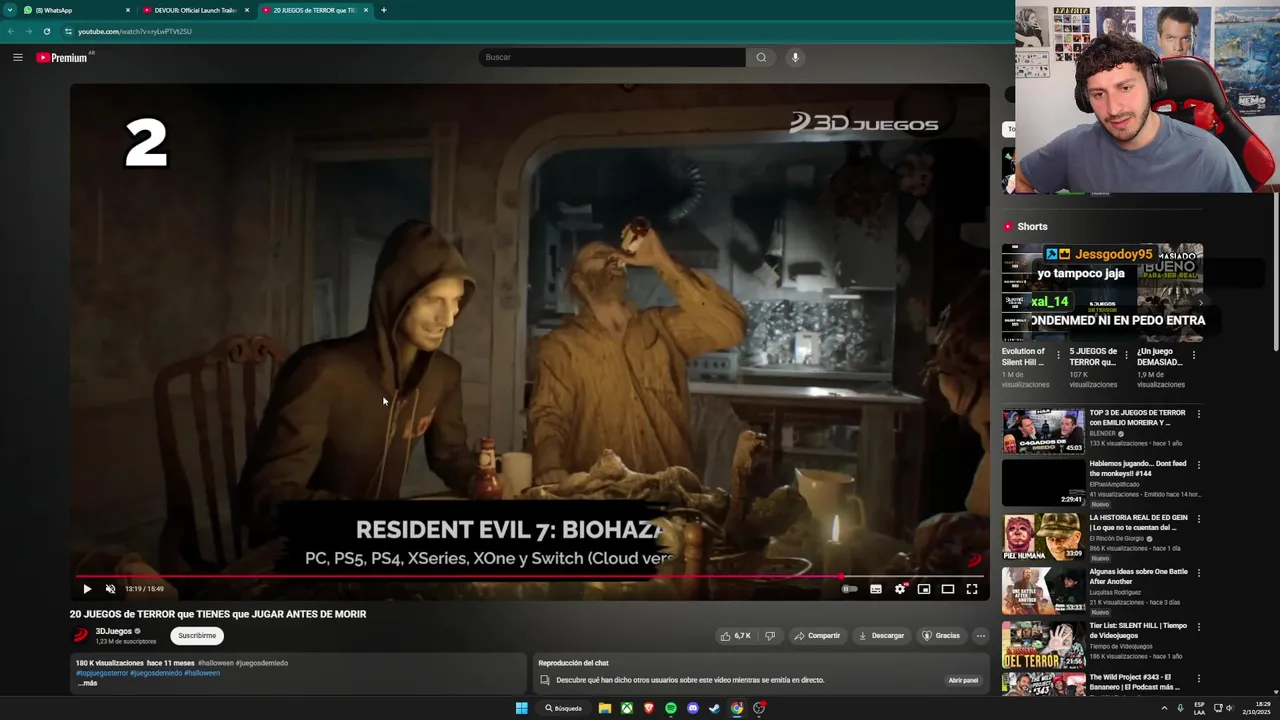
Task: Go to YouTube Premium home logo
Action: point(63,57)
